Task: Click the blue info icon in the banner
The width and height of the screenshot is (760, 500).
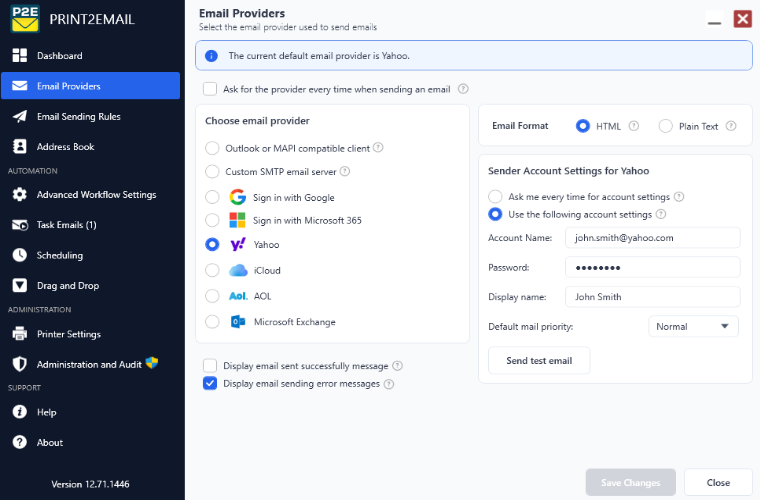Action: [x=211, y=56]
